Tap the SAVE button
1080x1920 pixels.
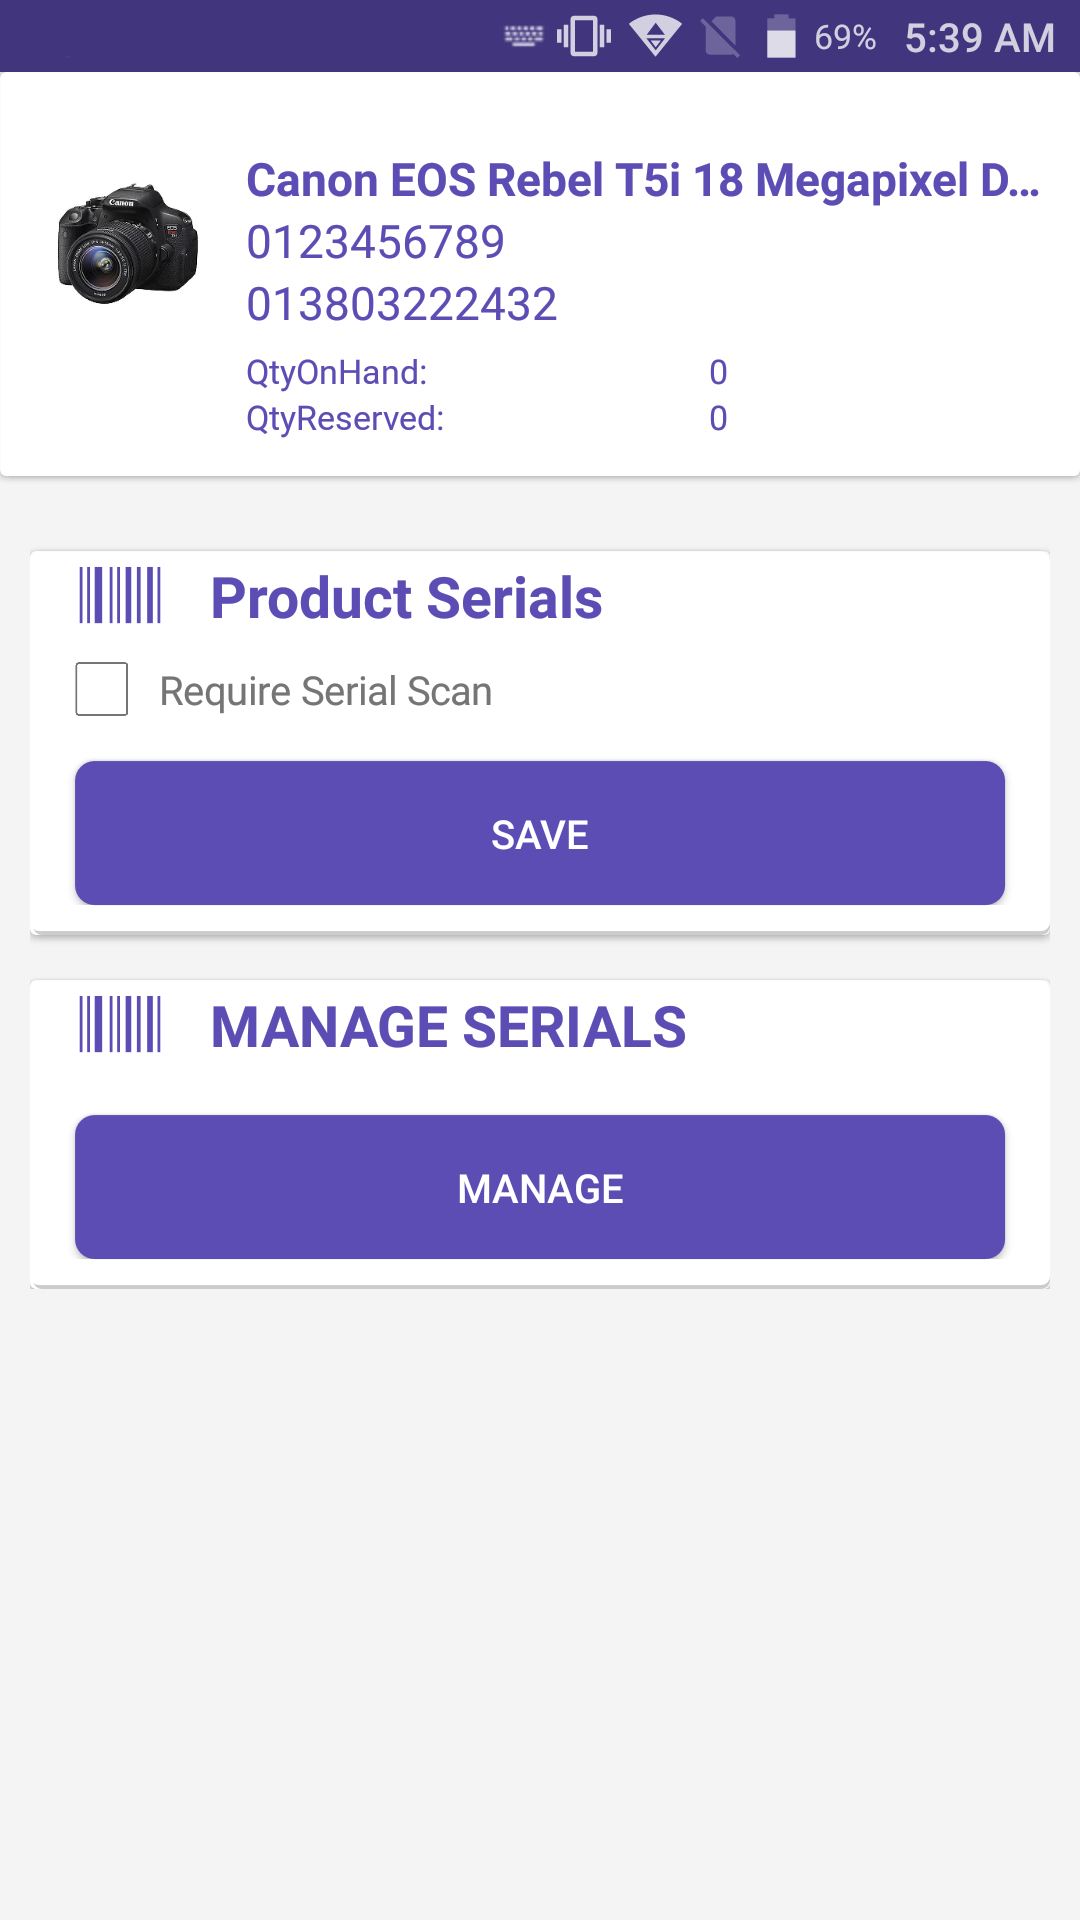pos(540,832)
